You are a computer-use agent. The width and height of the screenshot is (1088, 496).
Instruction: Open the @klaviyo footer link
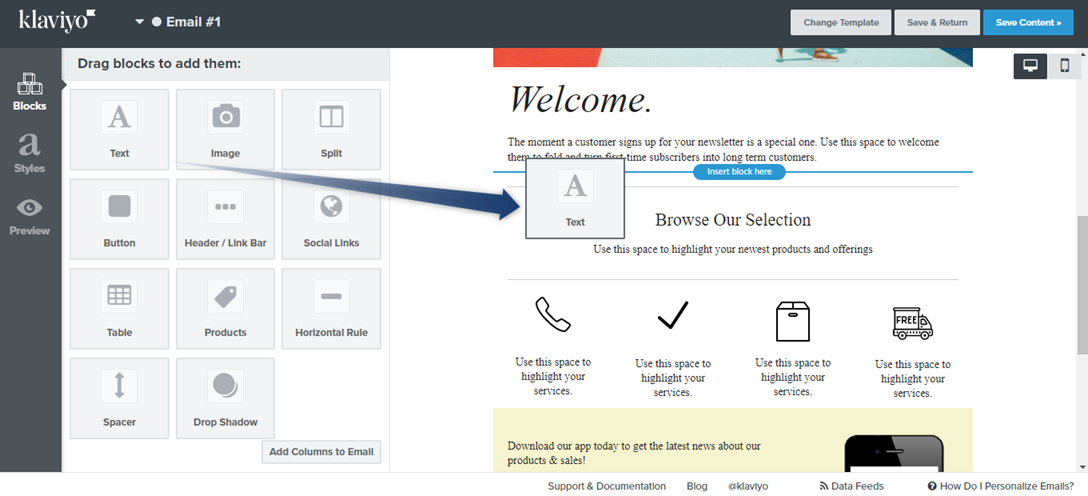tap(748, 486)
